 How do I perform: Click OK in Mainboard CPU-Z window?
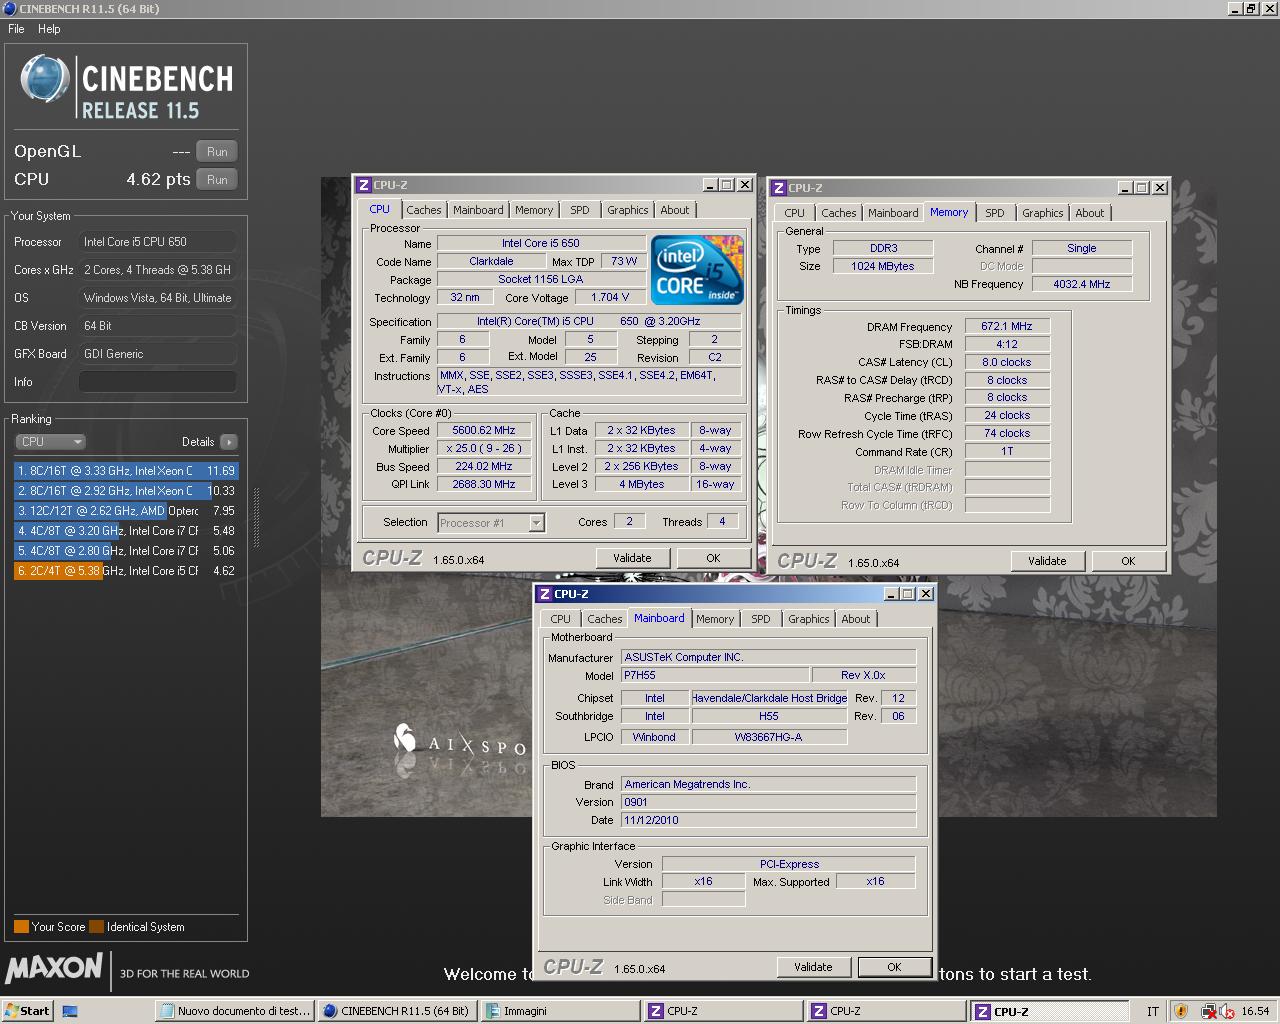(x=894, y=967)
